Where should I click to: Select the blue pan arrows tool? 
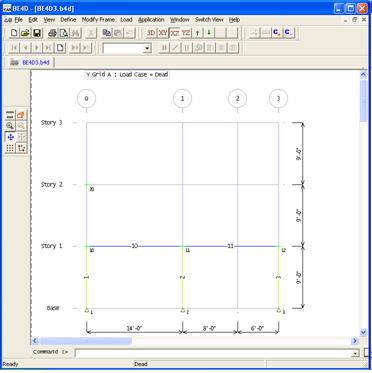(x=10, y=137)
